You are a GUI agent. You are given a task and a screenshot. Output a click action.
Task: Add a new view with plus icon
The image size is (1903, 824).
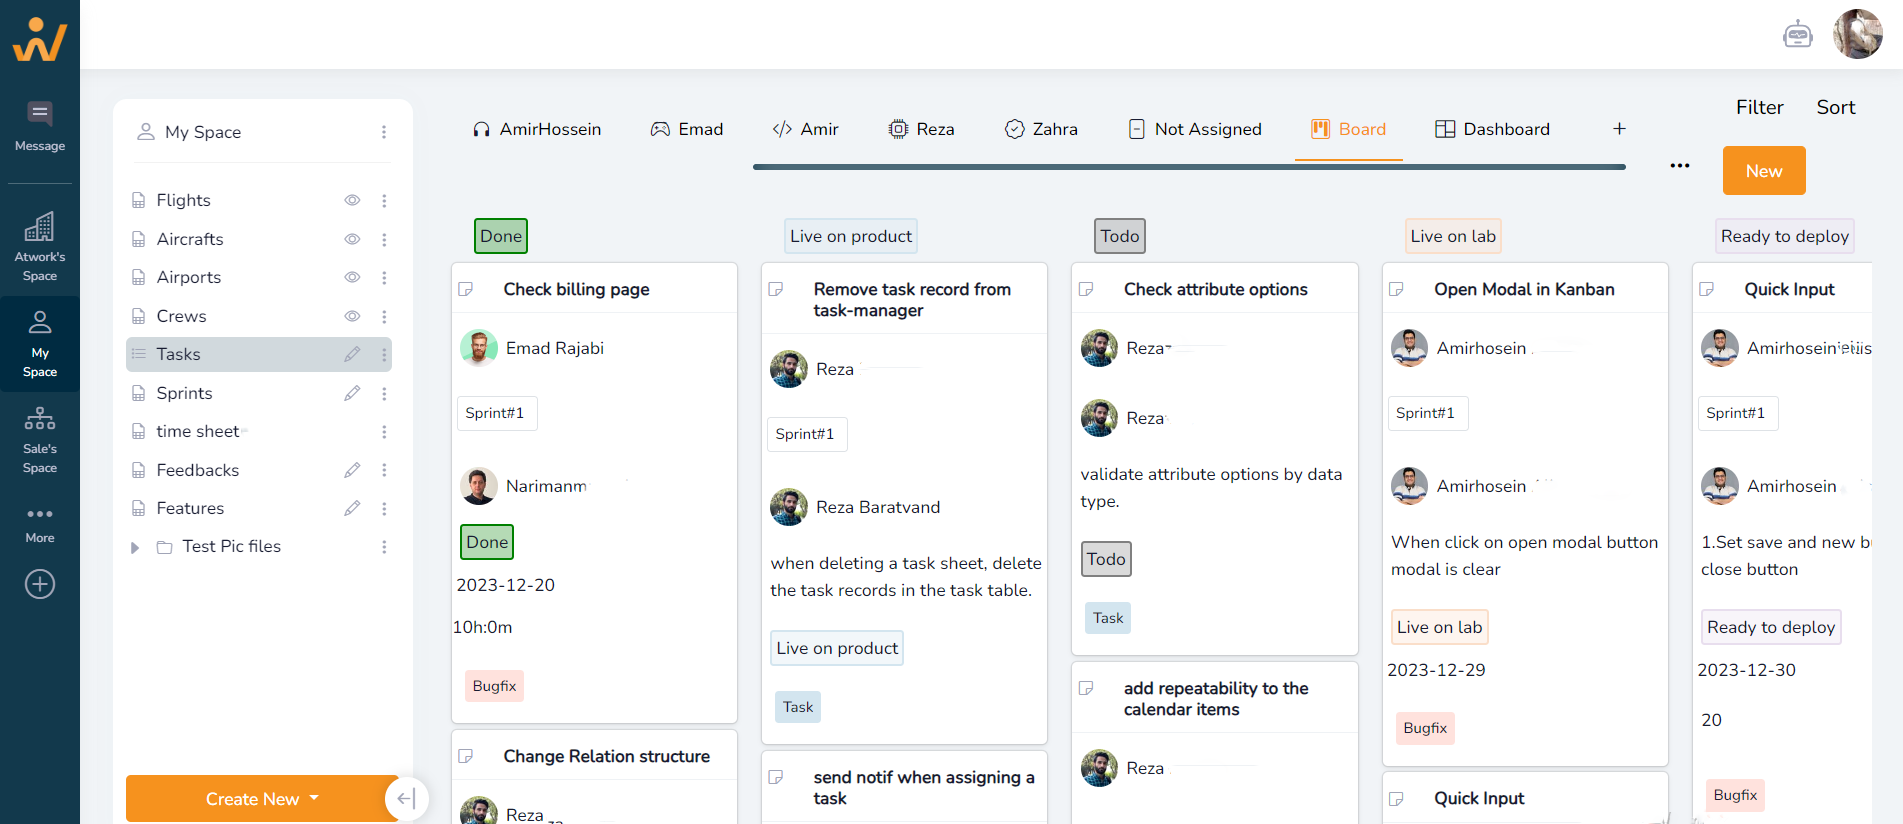[1619, 129]
